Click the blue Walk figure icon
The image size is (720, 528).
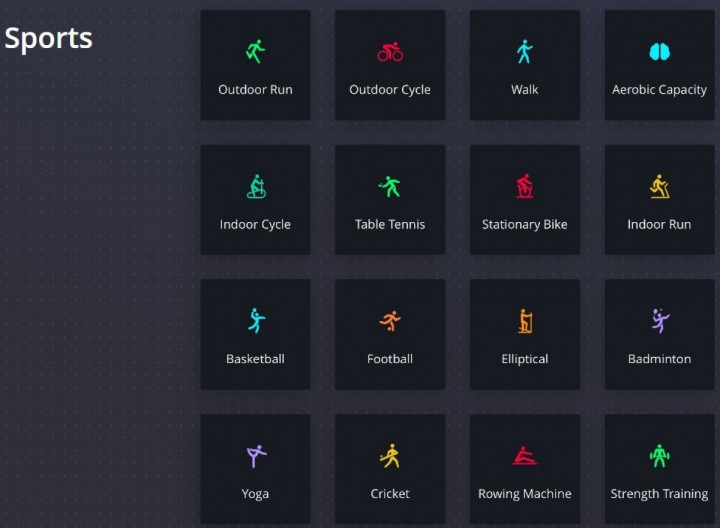(x=524, y=52)
